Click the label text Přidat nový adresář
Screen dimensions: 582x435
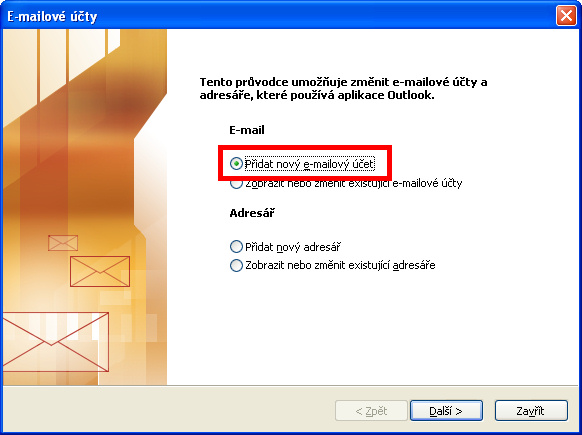(293, 247)
